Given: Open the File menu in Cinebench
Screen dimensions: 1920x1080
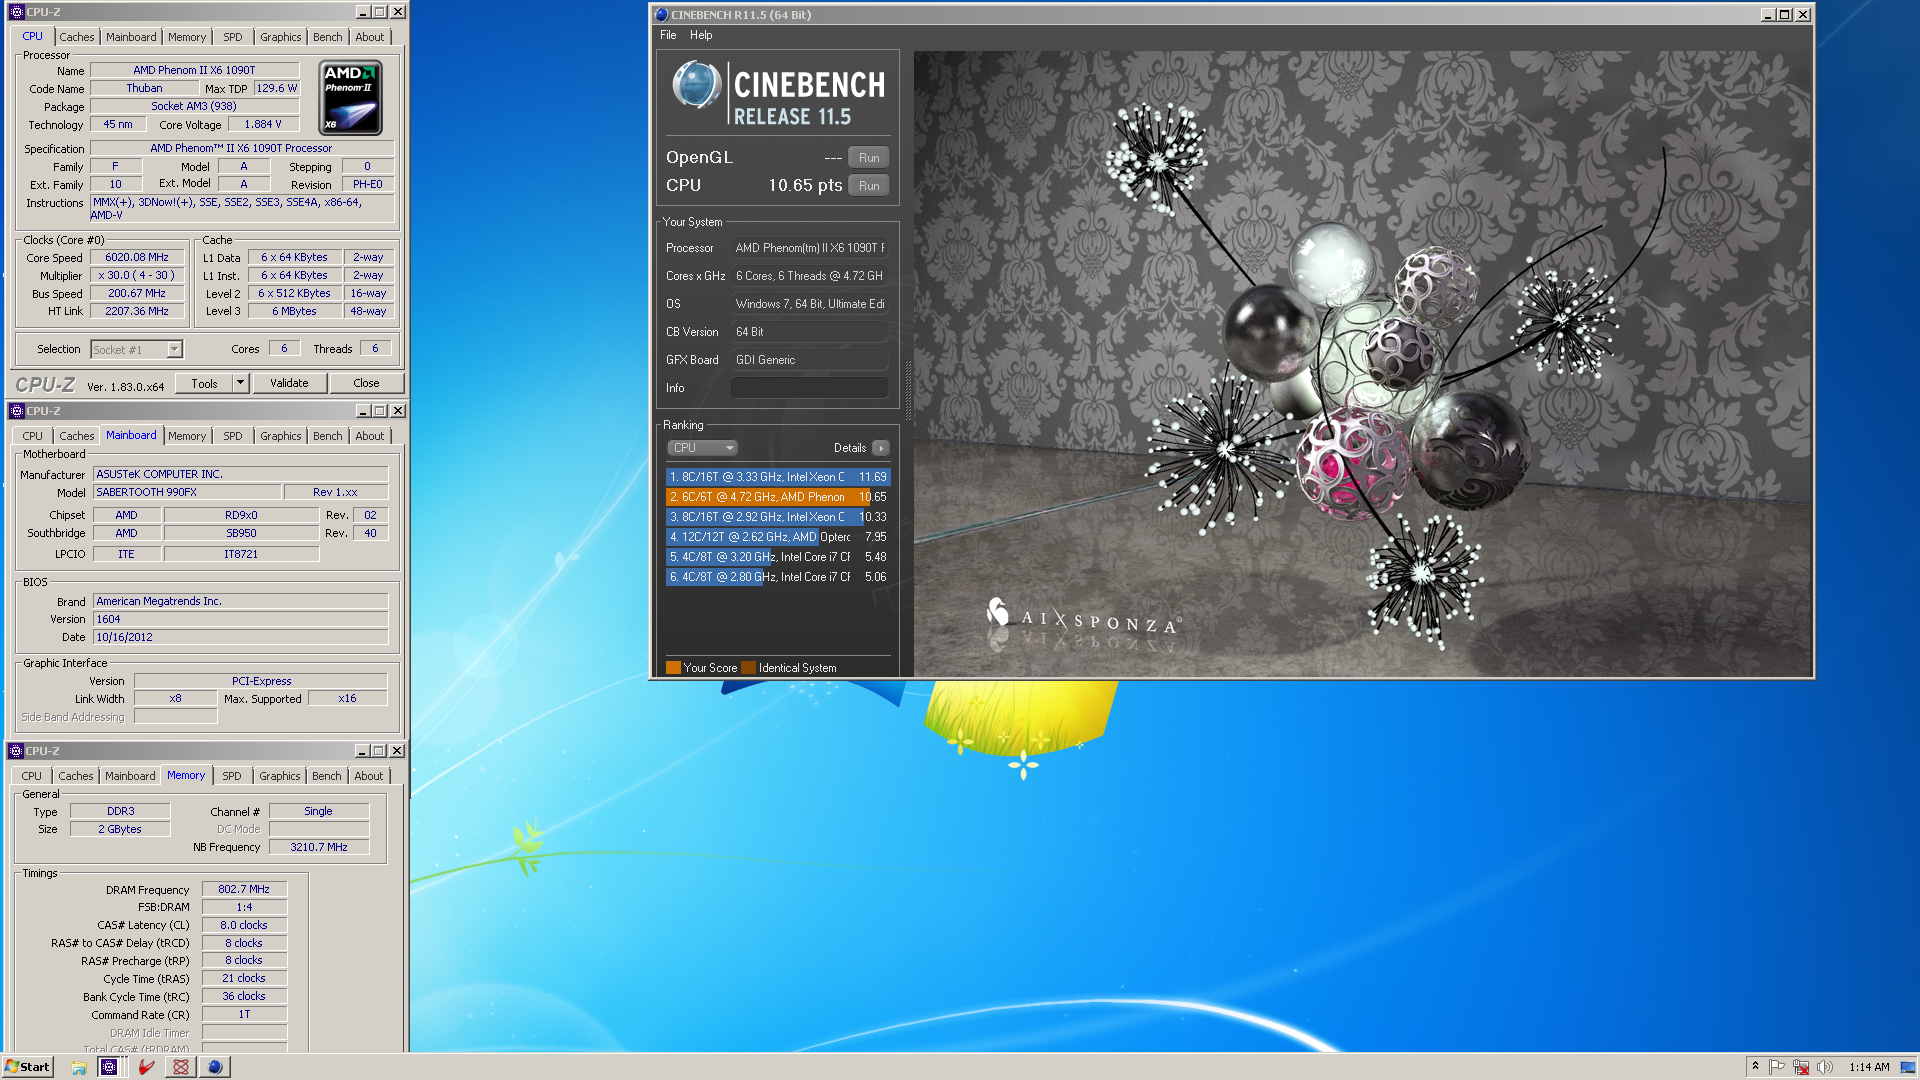Looking at the screenshot, I should [x=668, y=35].
